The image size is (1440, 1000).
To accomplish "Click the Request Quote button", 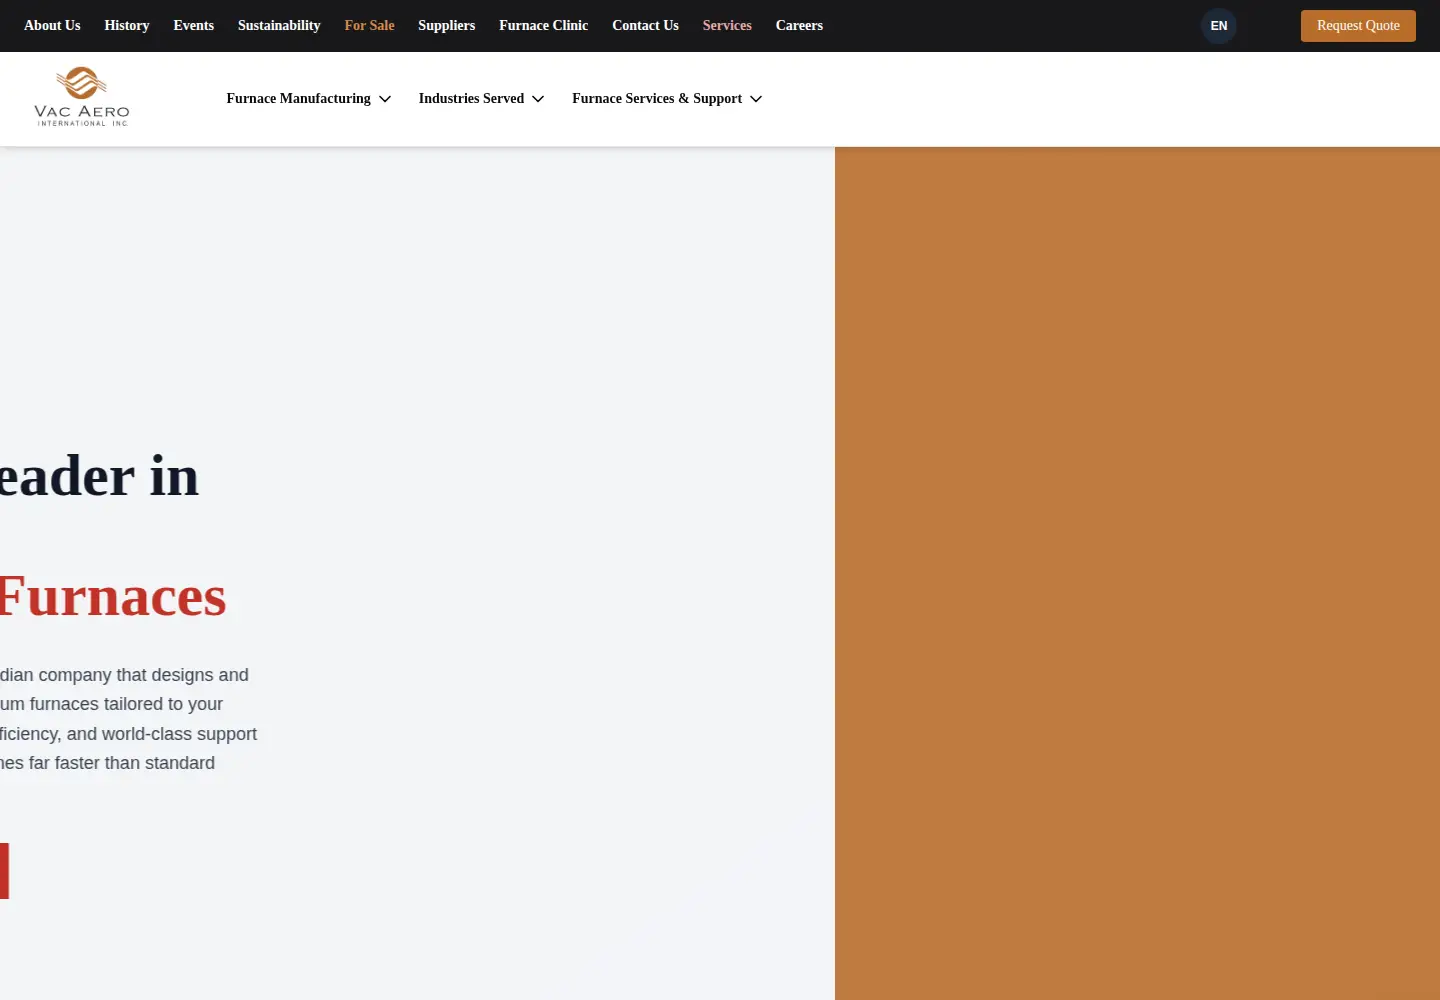I will (1358, 26).
